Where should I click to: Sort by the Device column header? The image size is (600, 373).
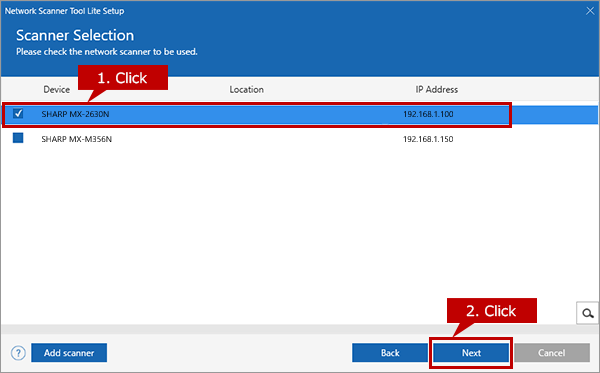(57, 90)
